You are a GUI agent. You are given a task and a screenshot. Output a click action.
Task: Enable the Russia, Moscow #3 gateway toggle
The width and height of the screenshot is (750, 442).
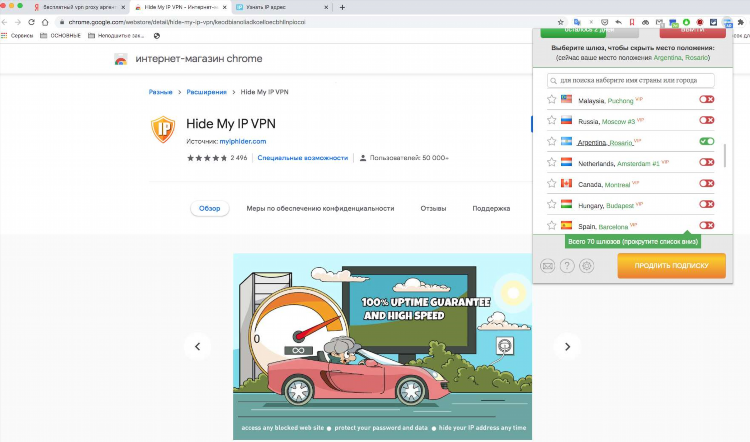(706, 120)
